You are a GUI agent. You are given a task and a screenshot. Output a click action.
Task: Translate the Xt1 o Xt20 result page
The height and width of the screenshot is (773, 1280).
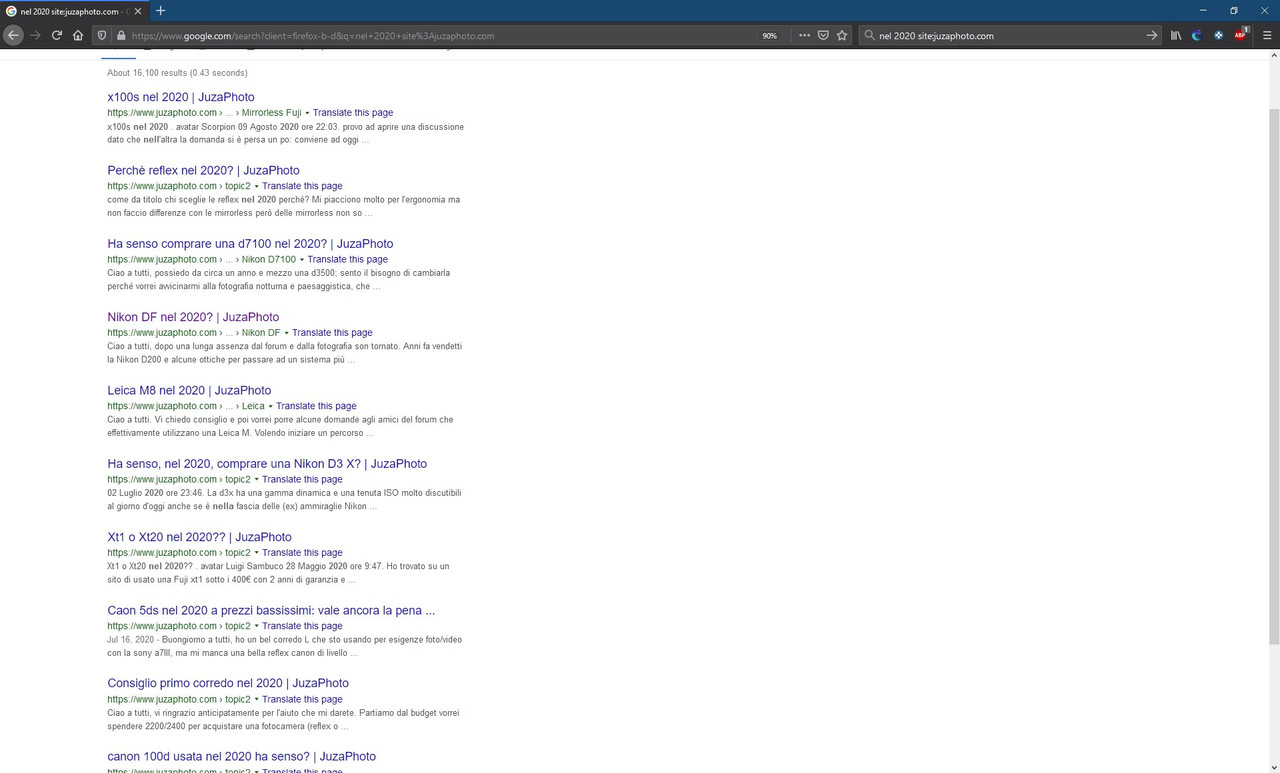click(x=302, y=553)
